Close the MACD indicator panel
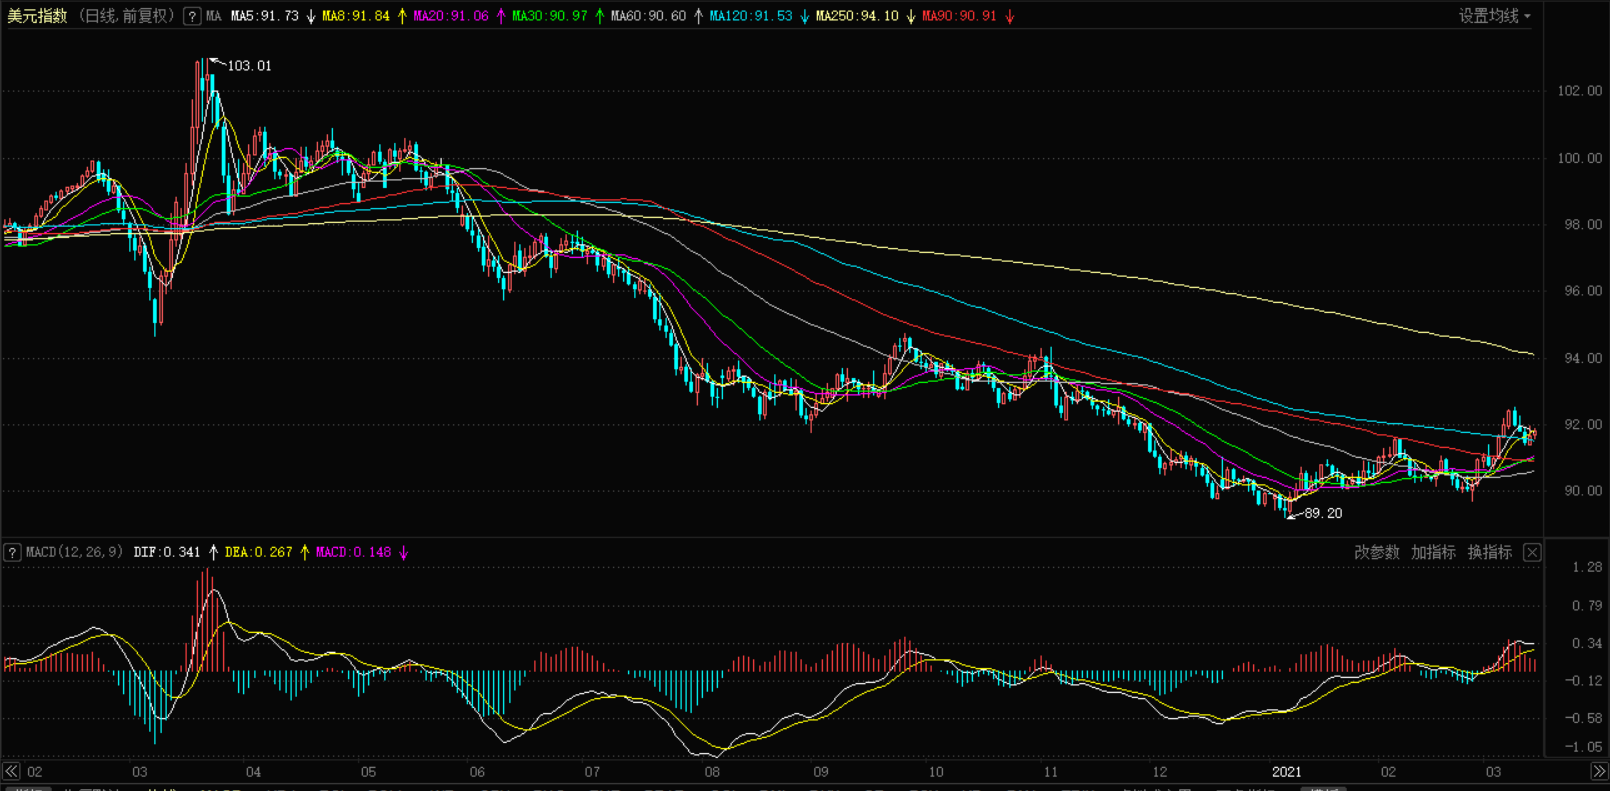1610x791 pixels. [x=1532, y=552]
